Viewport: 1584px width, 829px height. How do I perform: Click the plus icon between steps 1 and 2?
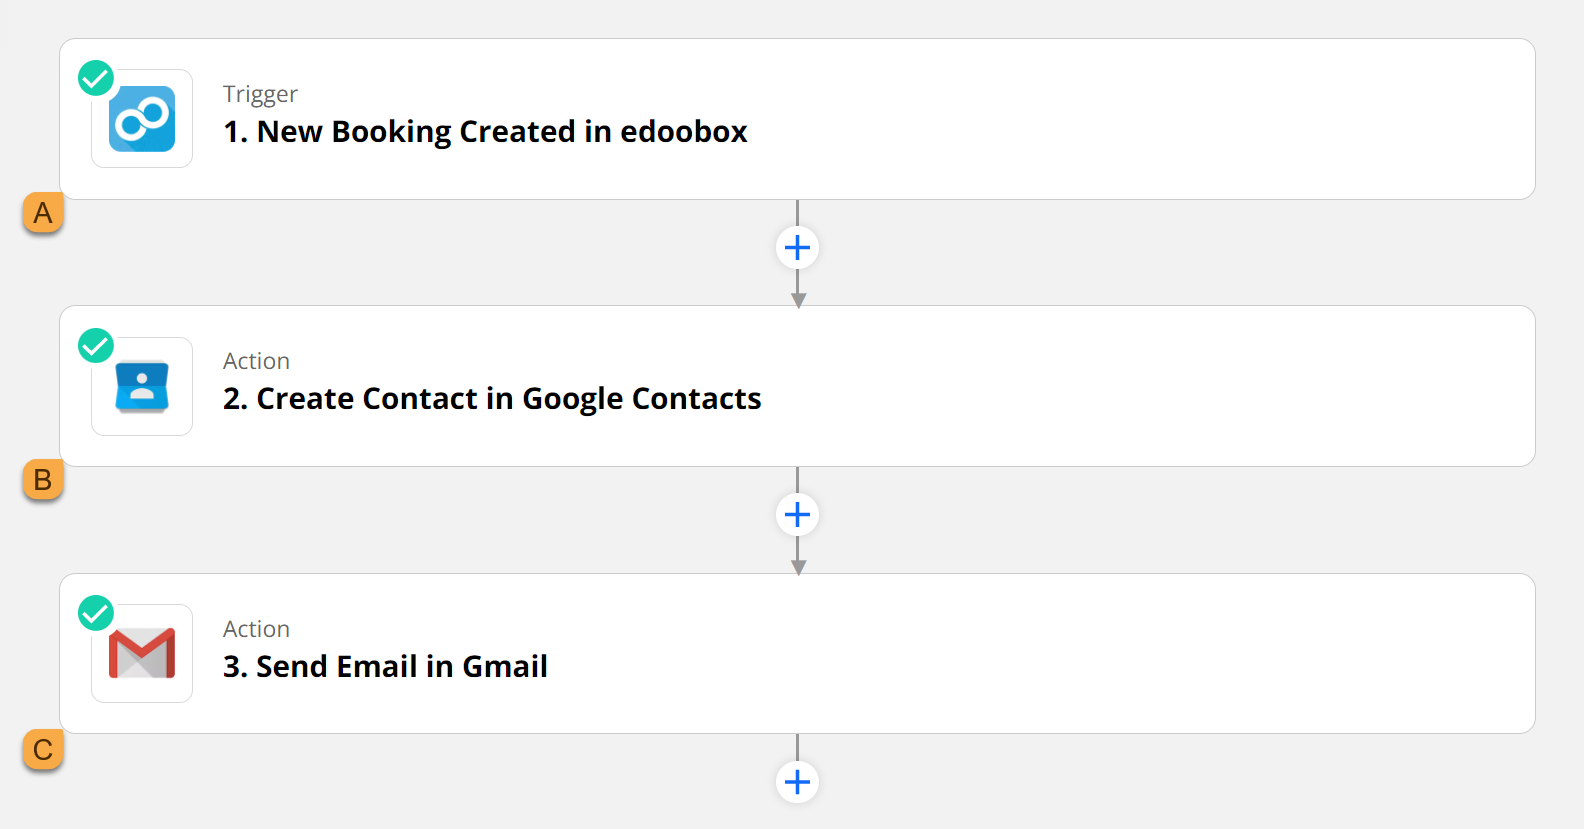pos(797,247)
